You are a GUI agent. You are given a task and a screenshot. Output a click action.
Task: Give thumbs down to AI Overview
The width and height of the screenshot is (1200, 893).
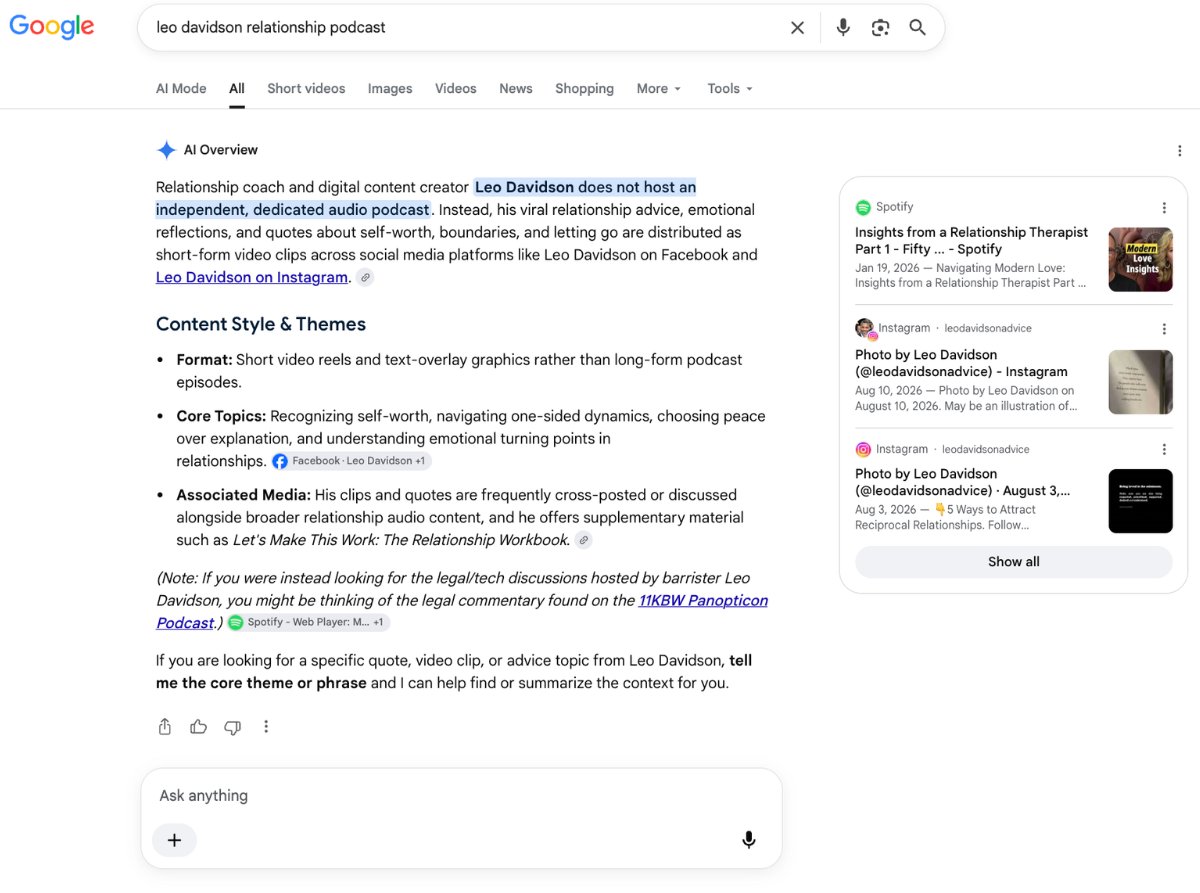click(x=232, y=727)
